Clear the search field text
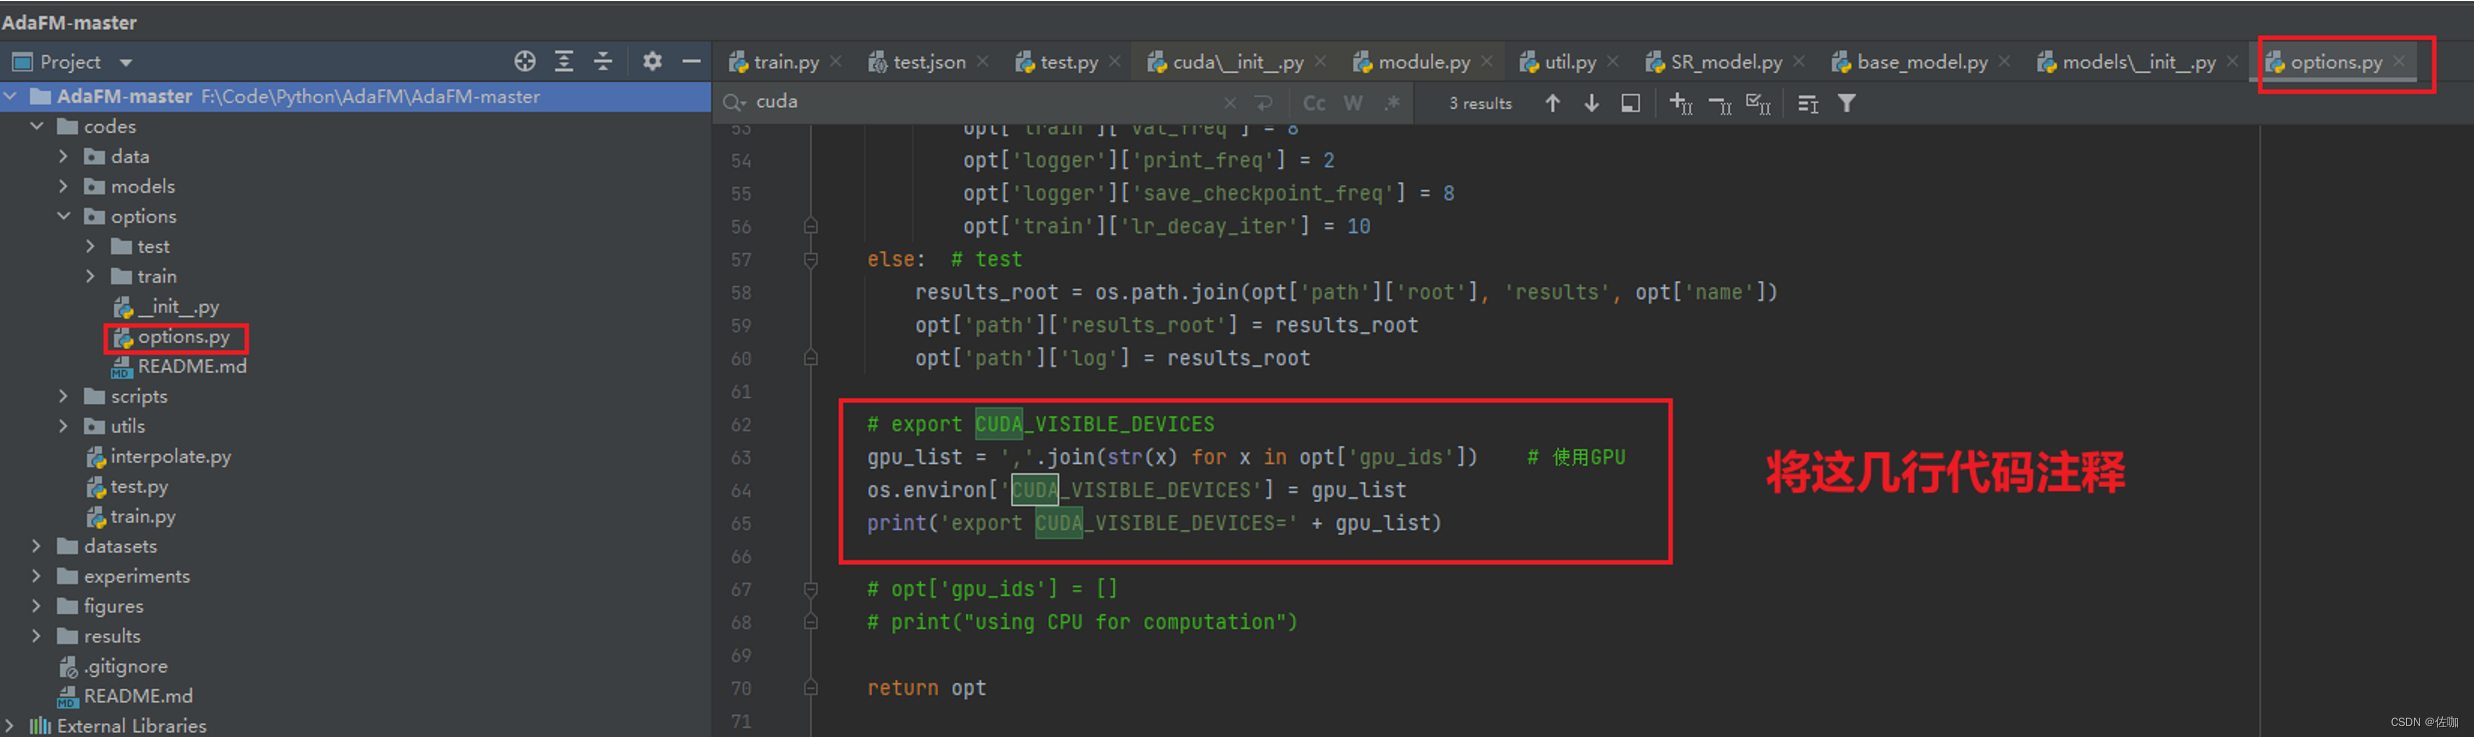The image size is (2474, 738). pos(1230,103)
